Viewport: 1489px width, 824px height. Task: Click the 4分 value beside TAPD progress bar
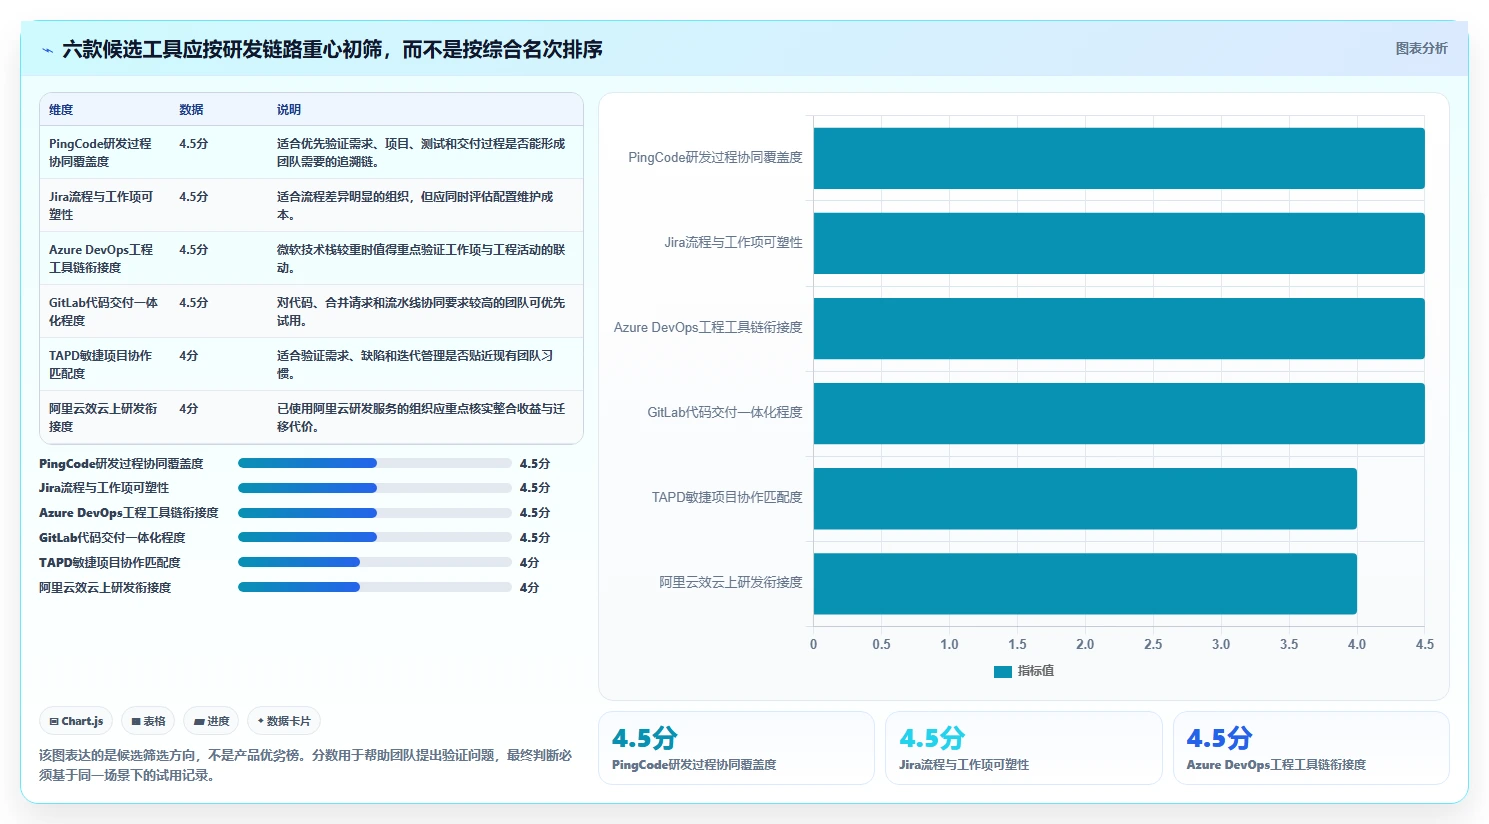point(529,563)
